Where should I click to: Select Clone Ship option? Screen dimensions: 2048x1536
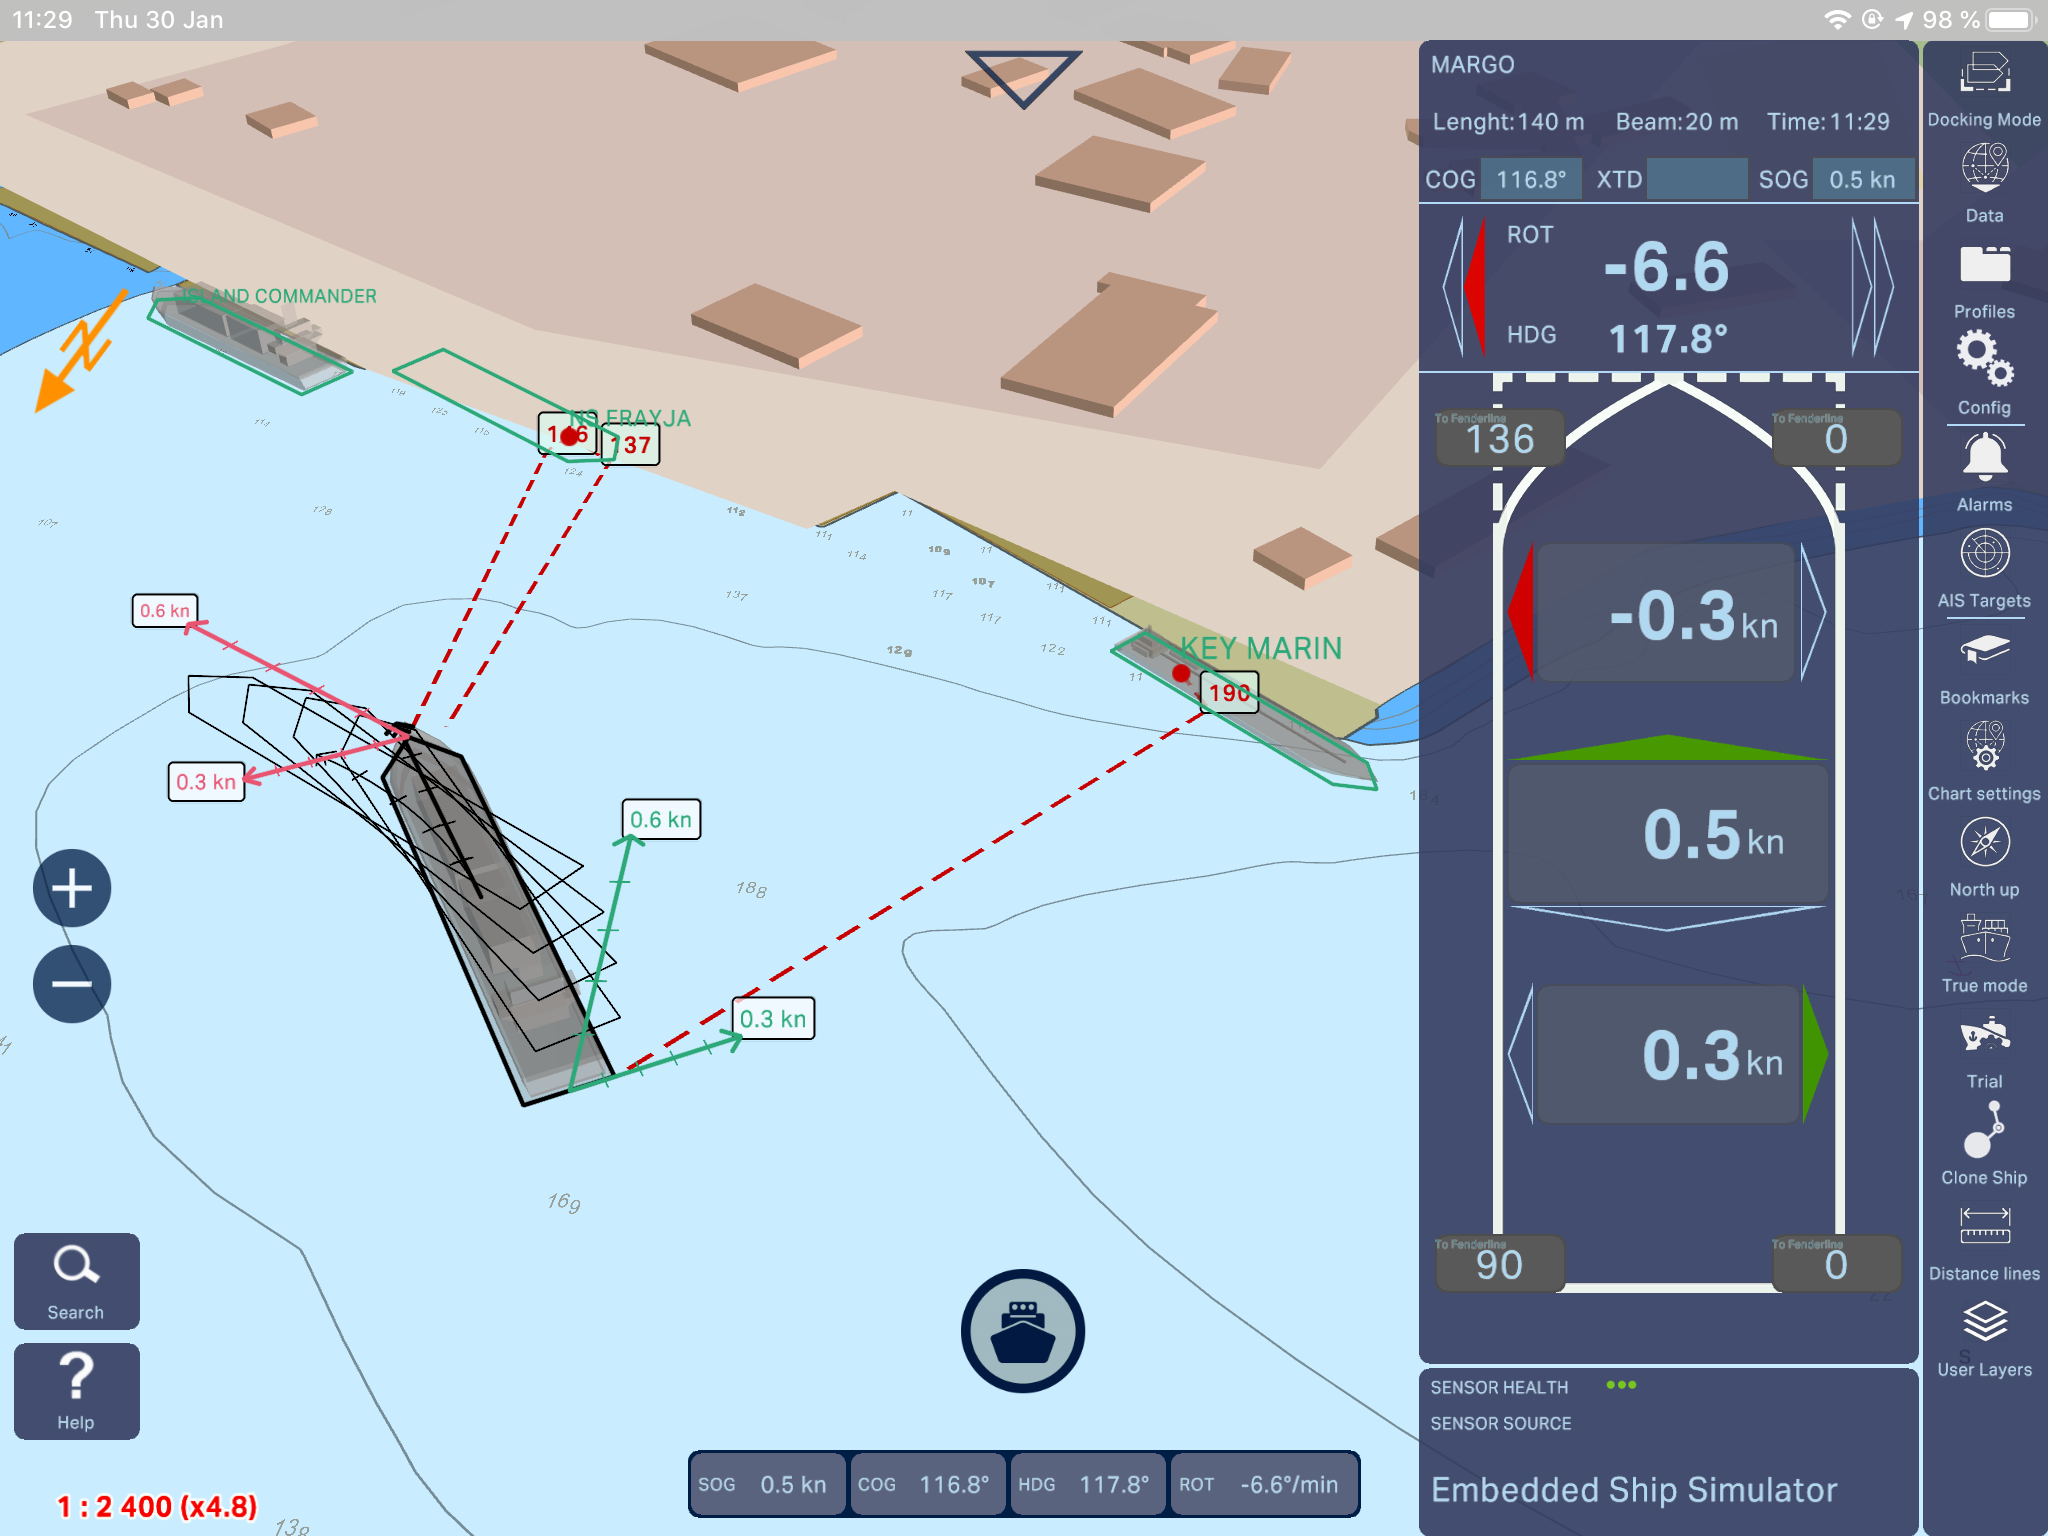[1984, 1132]
